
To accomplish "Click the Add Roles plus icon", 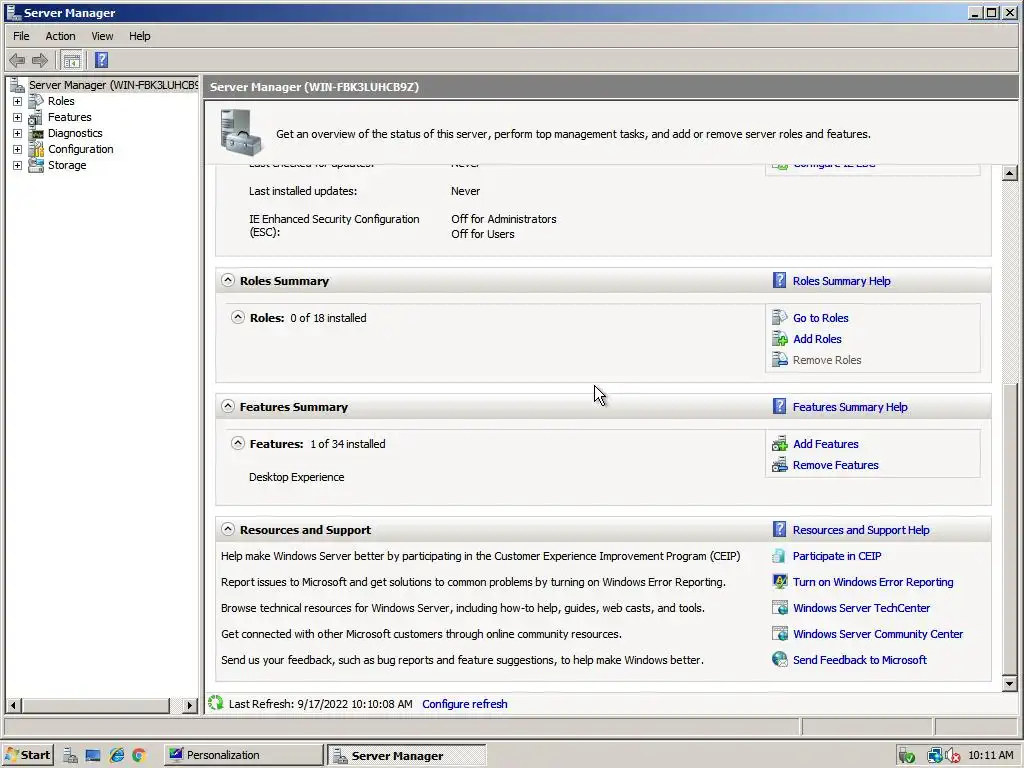I will point(780,338).
